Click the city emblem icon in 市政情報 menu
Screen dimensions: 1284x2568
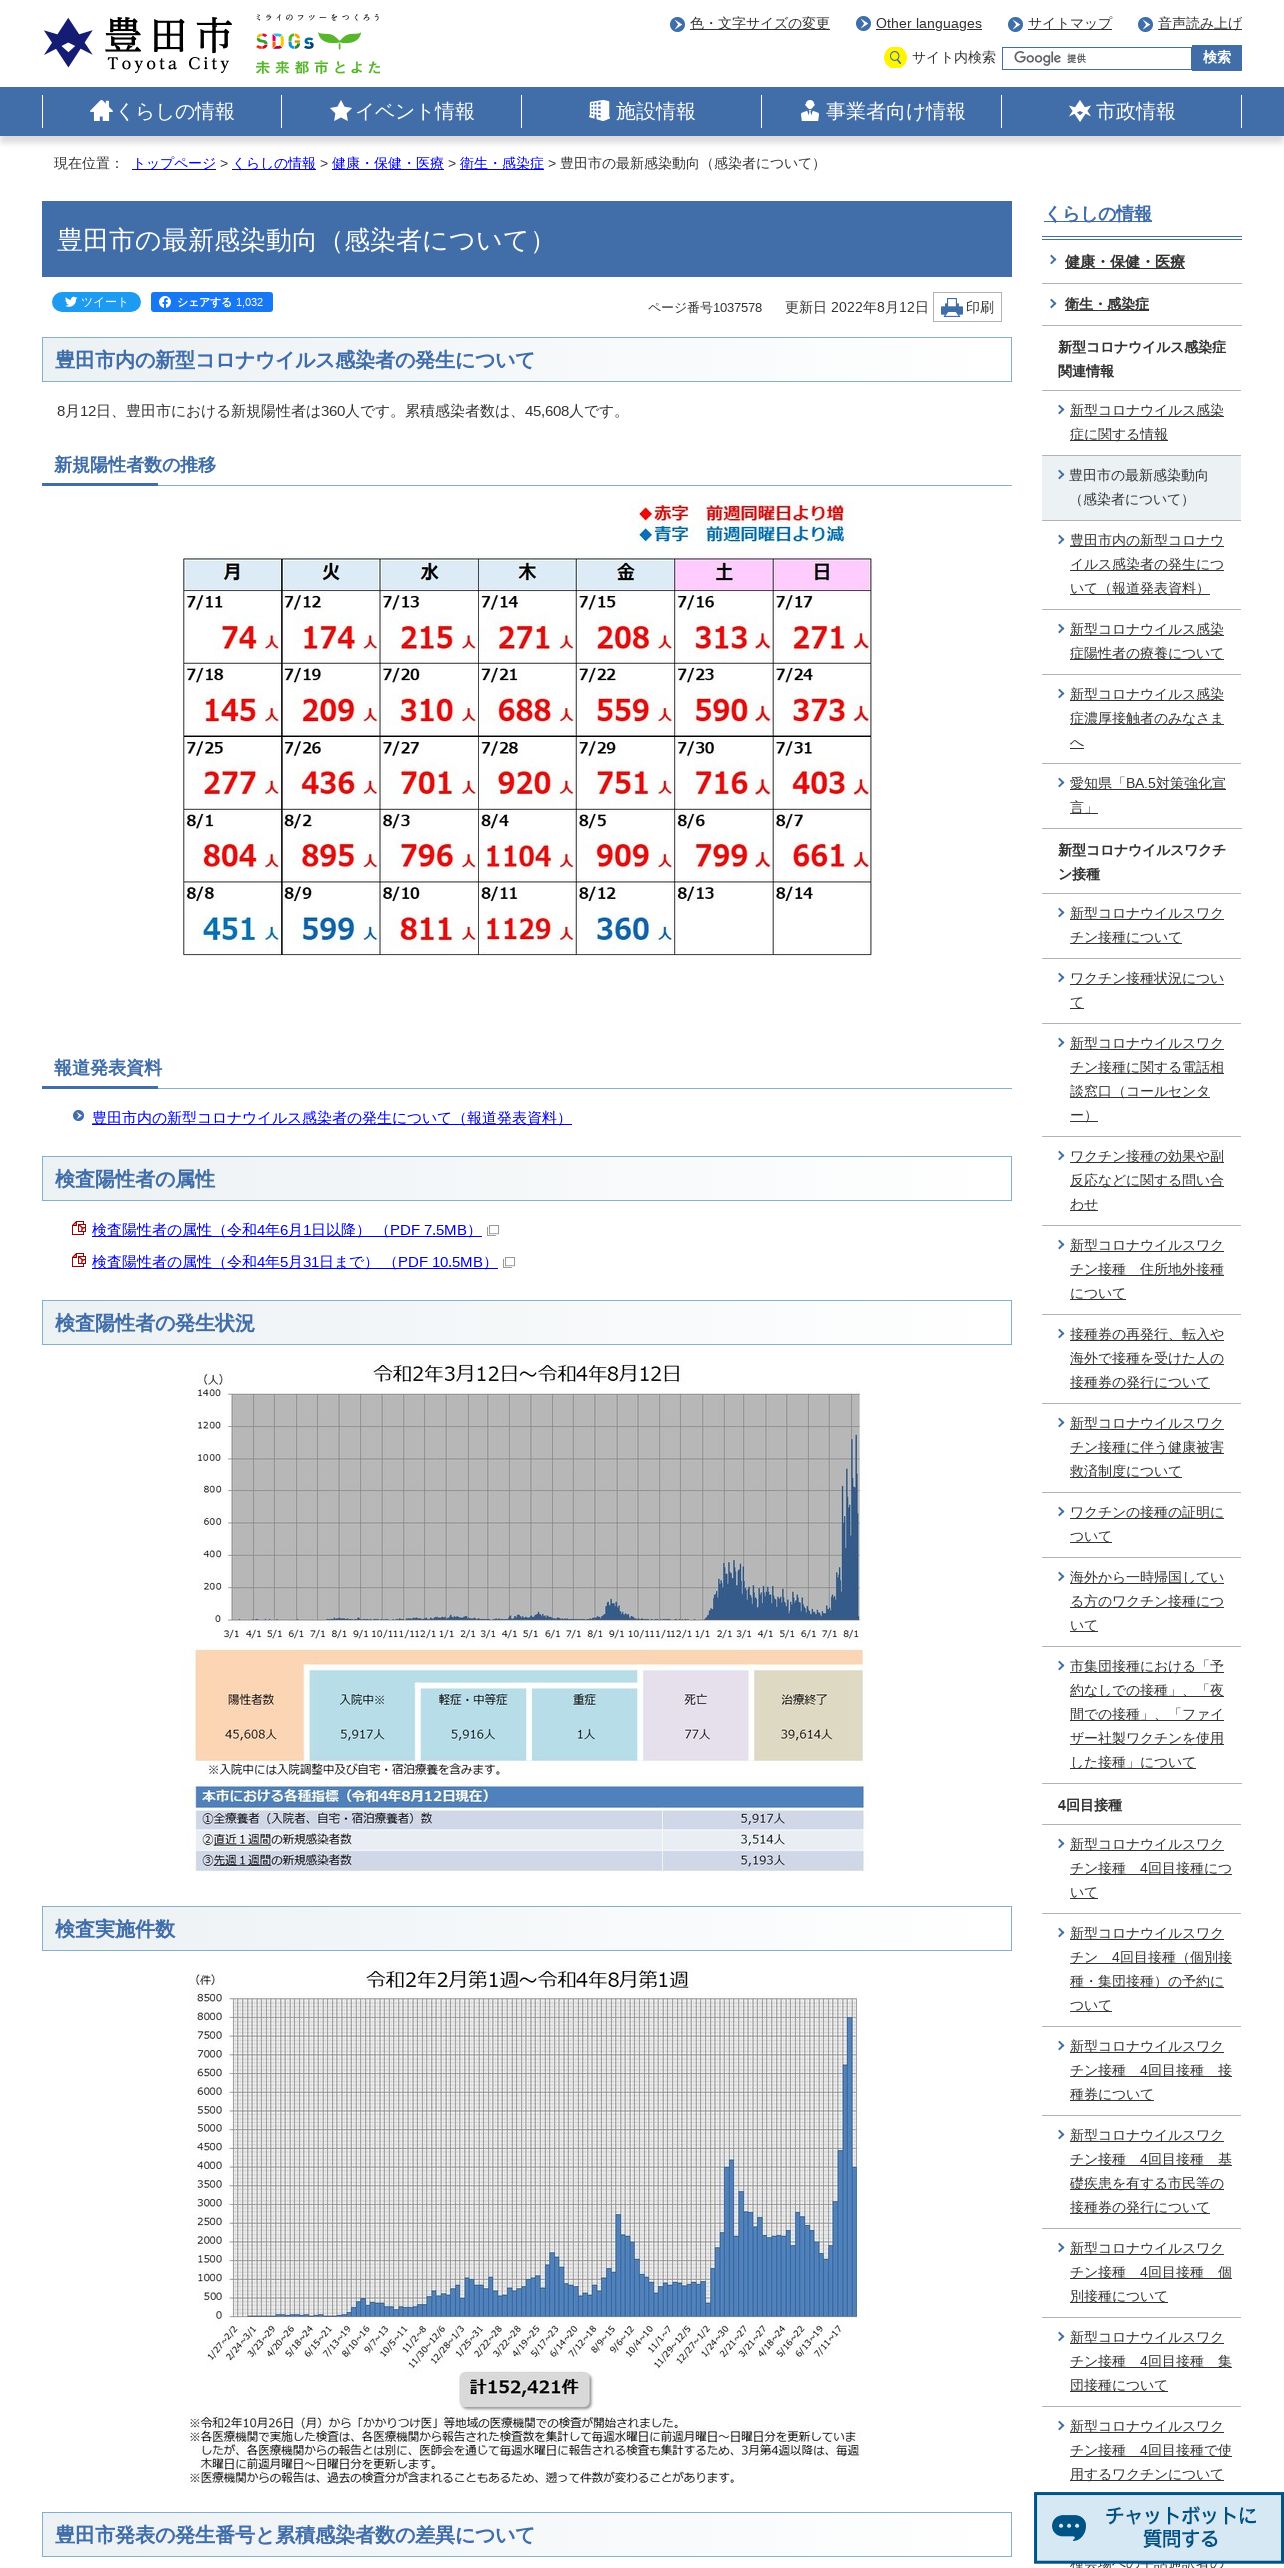tap(1080, 111)
